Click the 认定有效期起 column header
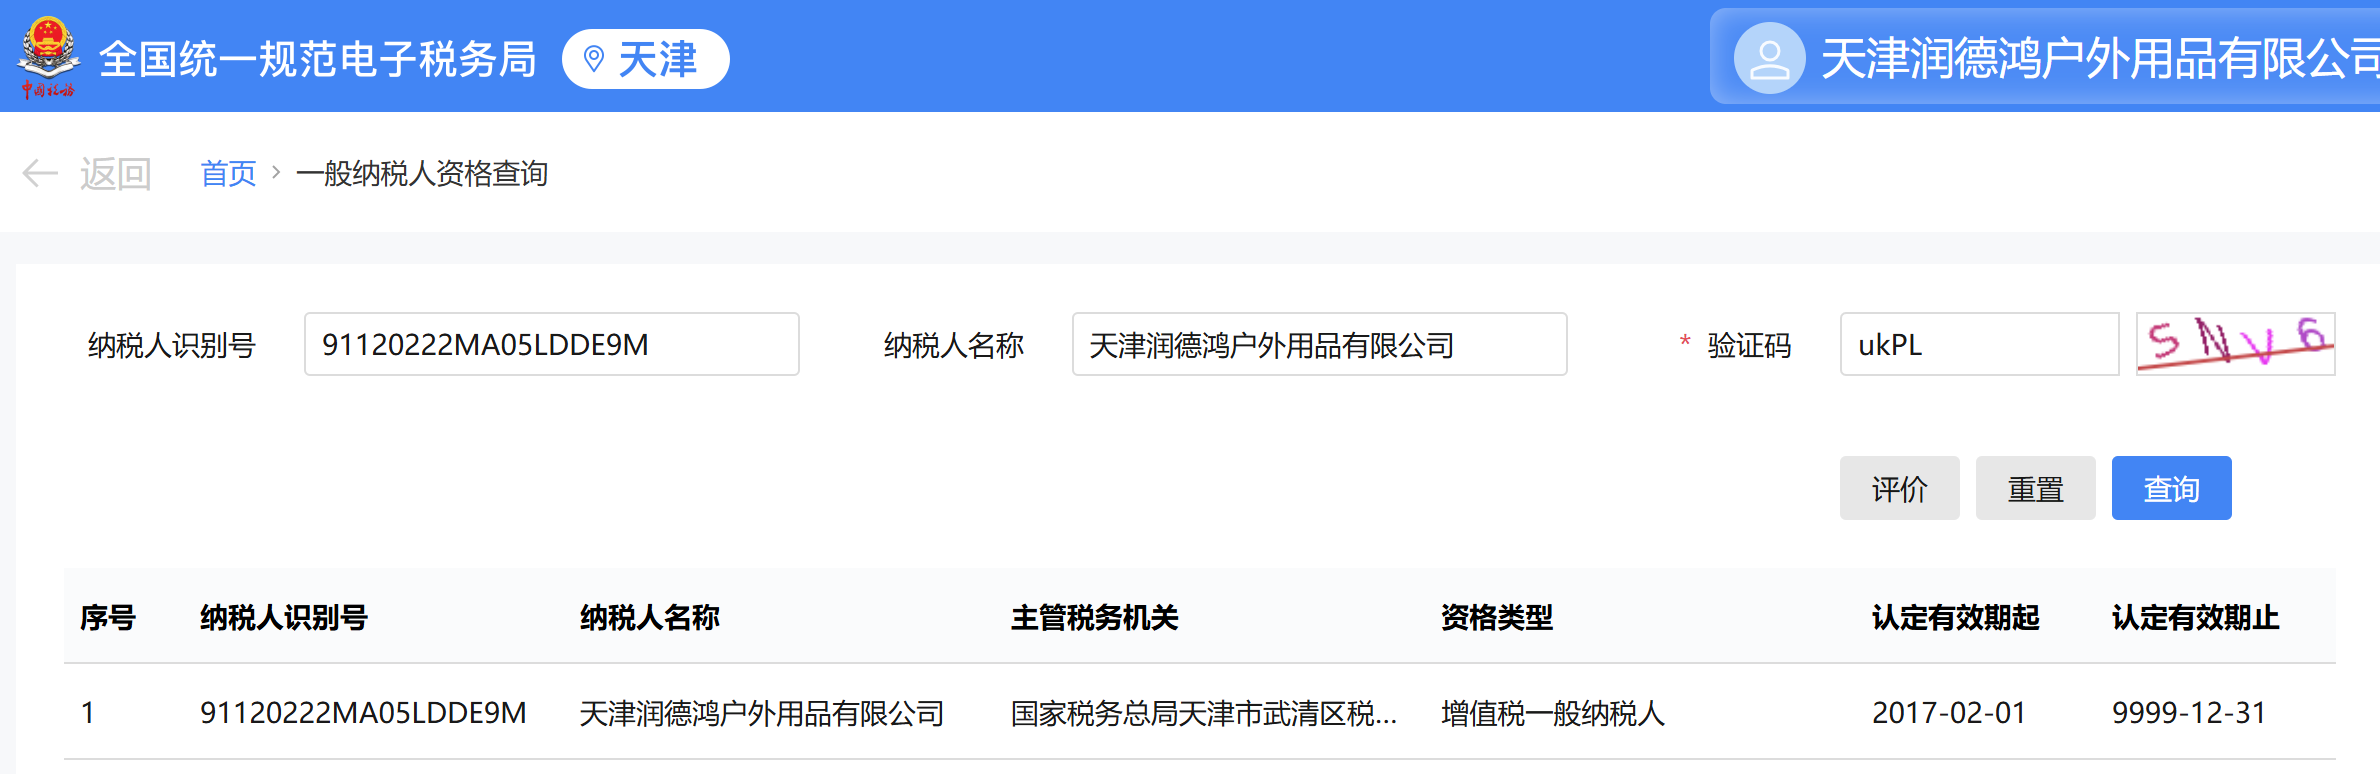The image size is (2380, 774). (1955, 617)
